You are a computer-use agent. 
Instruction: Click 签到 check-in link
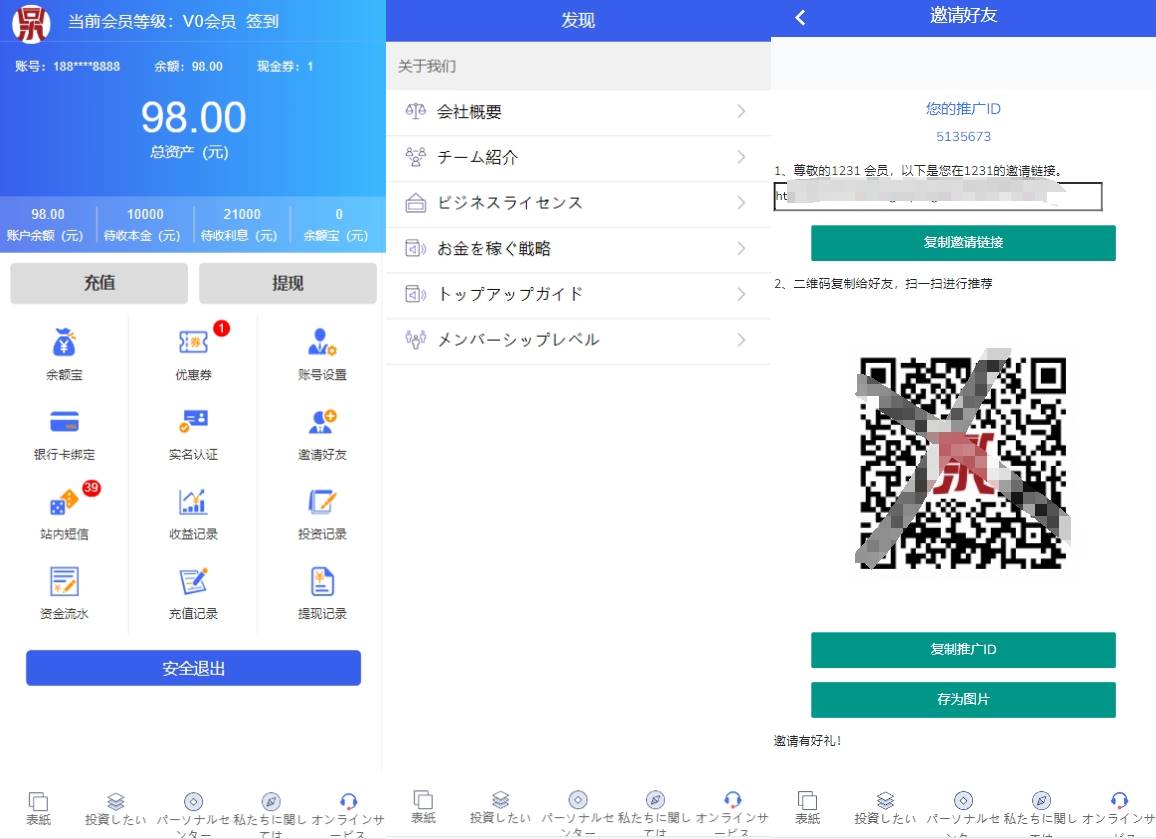coord(262,21)
